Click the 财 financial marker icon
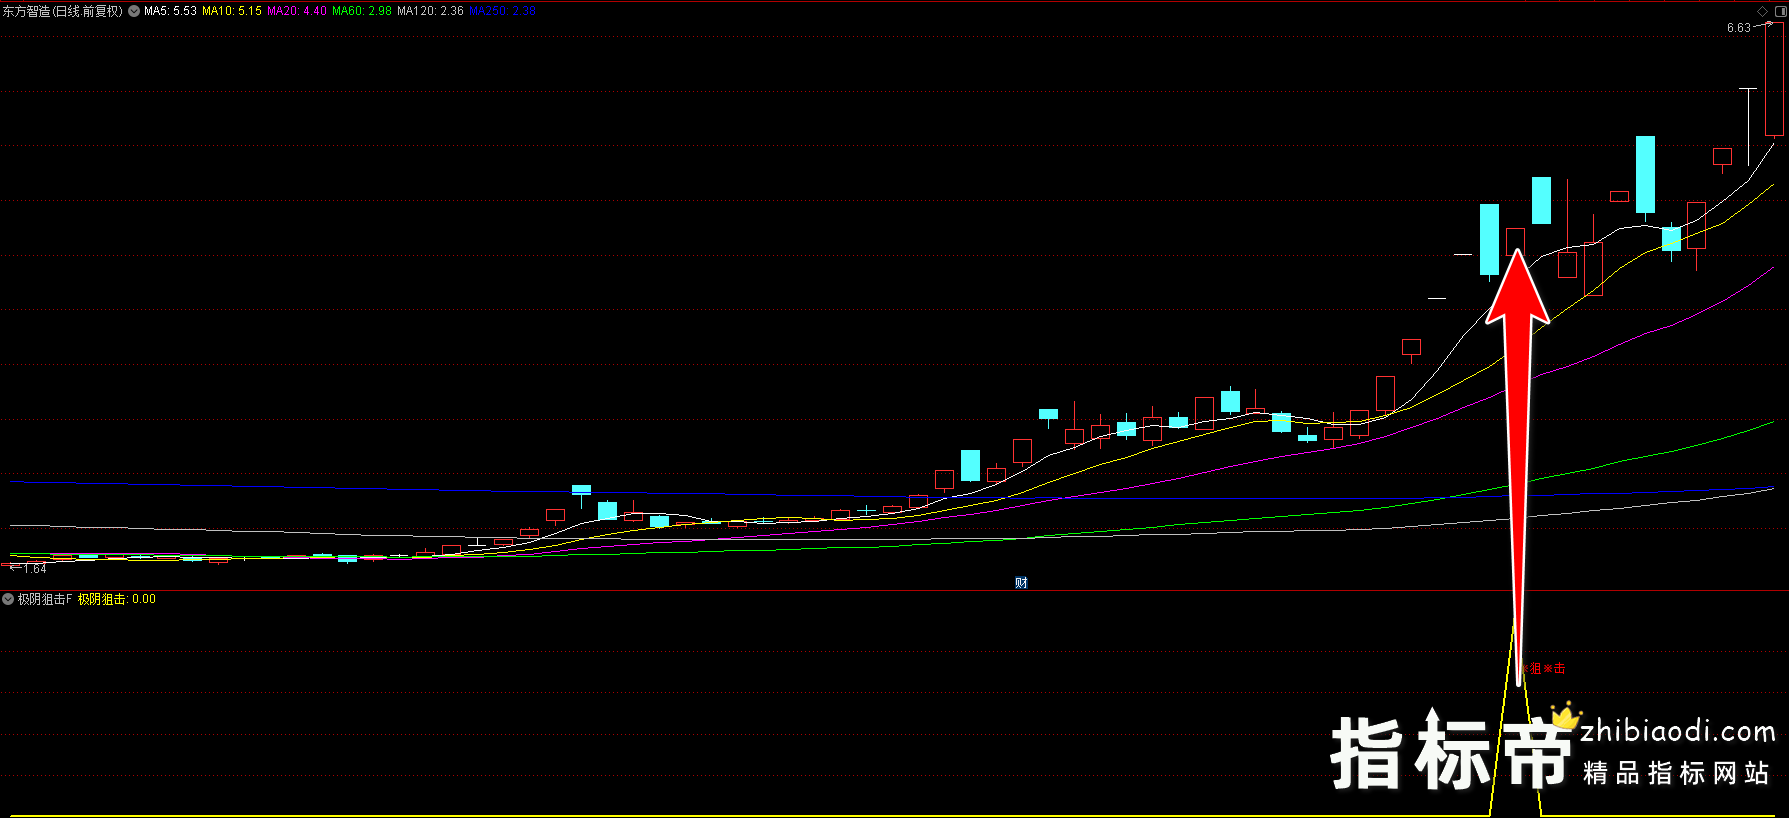 click(1021, 583)
